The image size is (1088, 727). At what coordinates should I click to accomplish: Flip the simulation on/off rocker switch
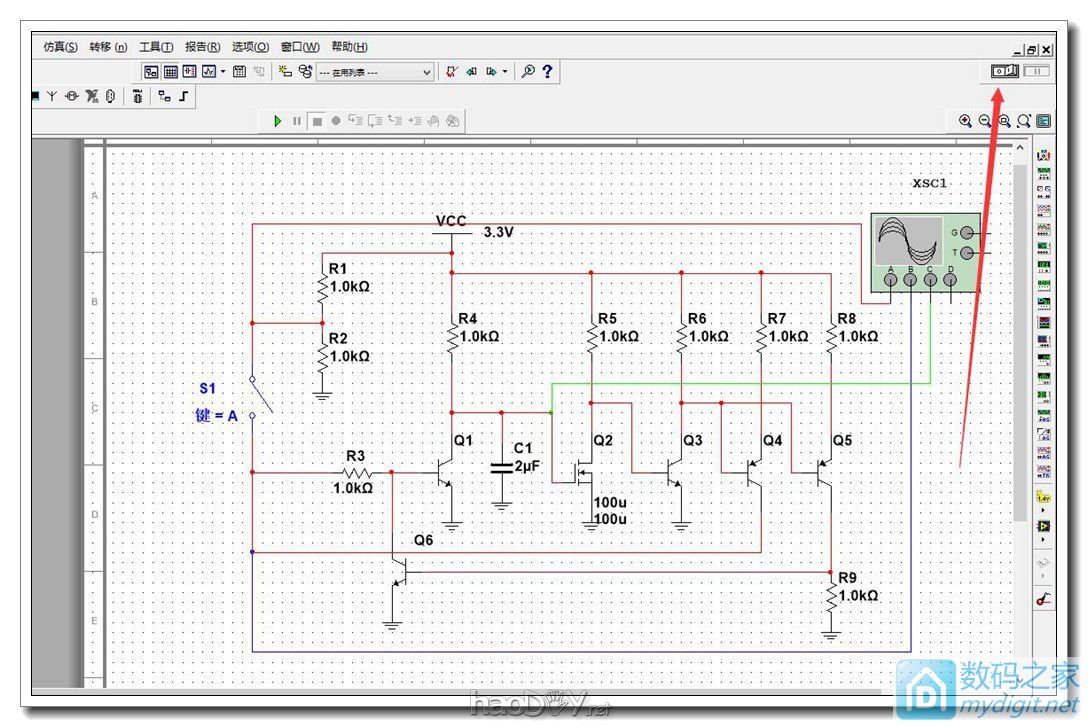[1003, 71]
